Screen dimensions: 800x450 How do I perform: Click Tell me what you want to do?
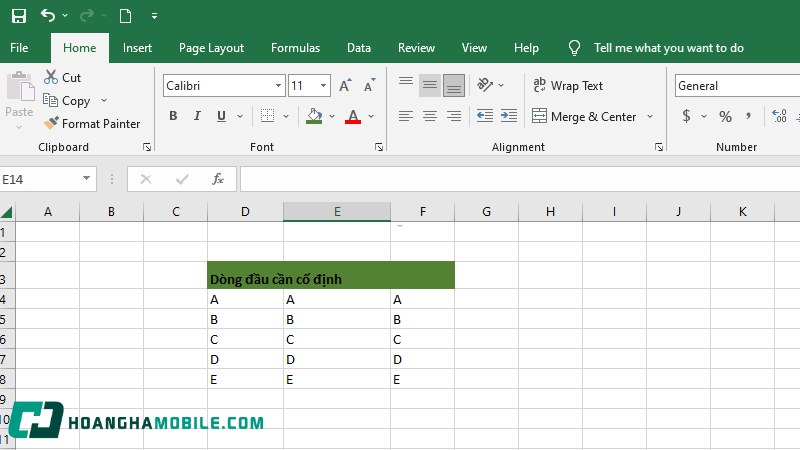tap(668, 48)
